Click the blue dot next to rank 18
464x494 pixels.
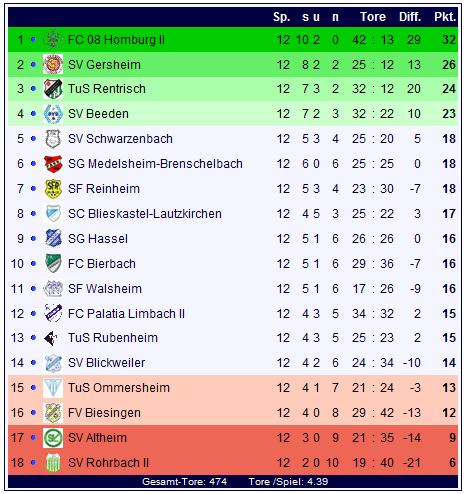(x=33, y=463)
